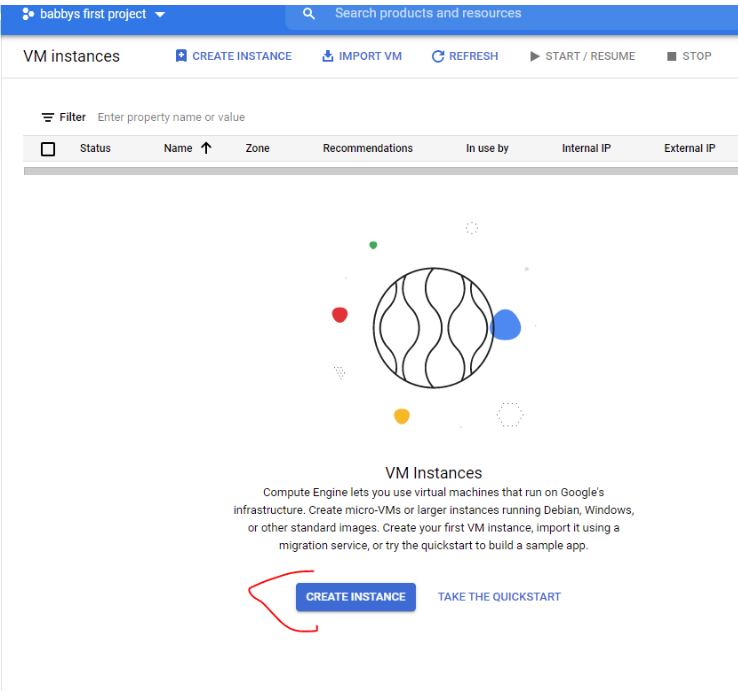The height and width of the screenshot is (691, 738).
Task: Click the Filter list icon
Action: point(48,117)
